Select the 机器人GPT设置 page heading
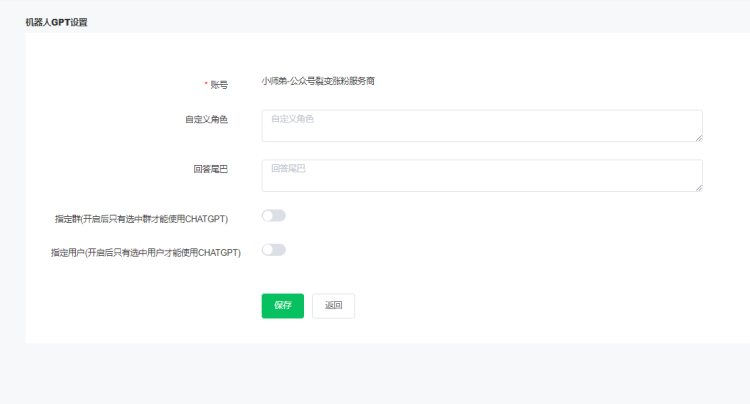This screenshot has width=750, height=404. (x=56, y=21)
